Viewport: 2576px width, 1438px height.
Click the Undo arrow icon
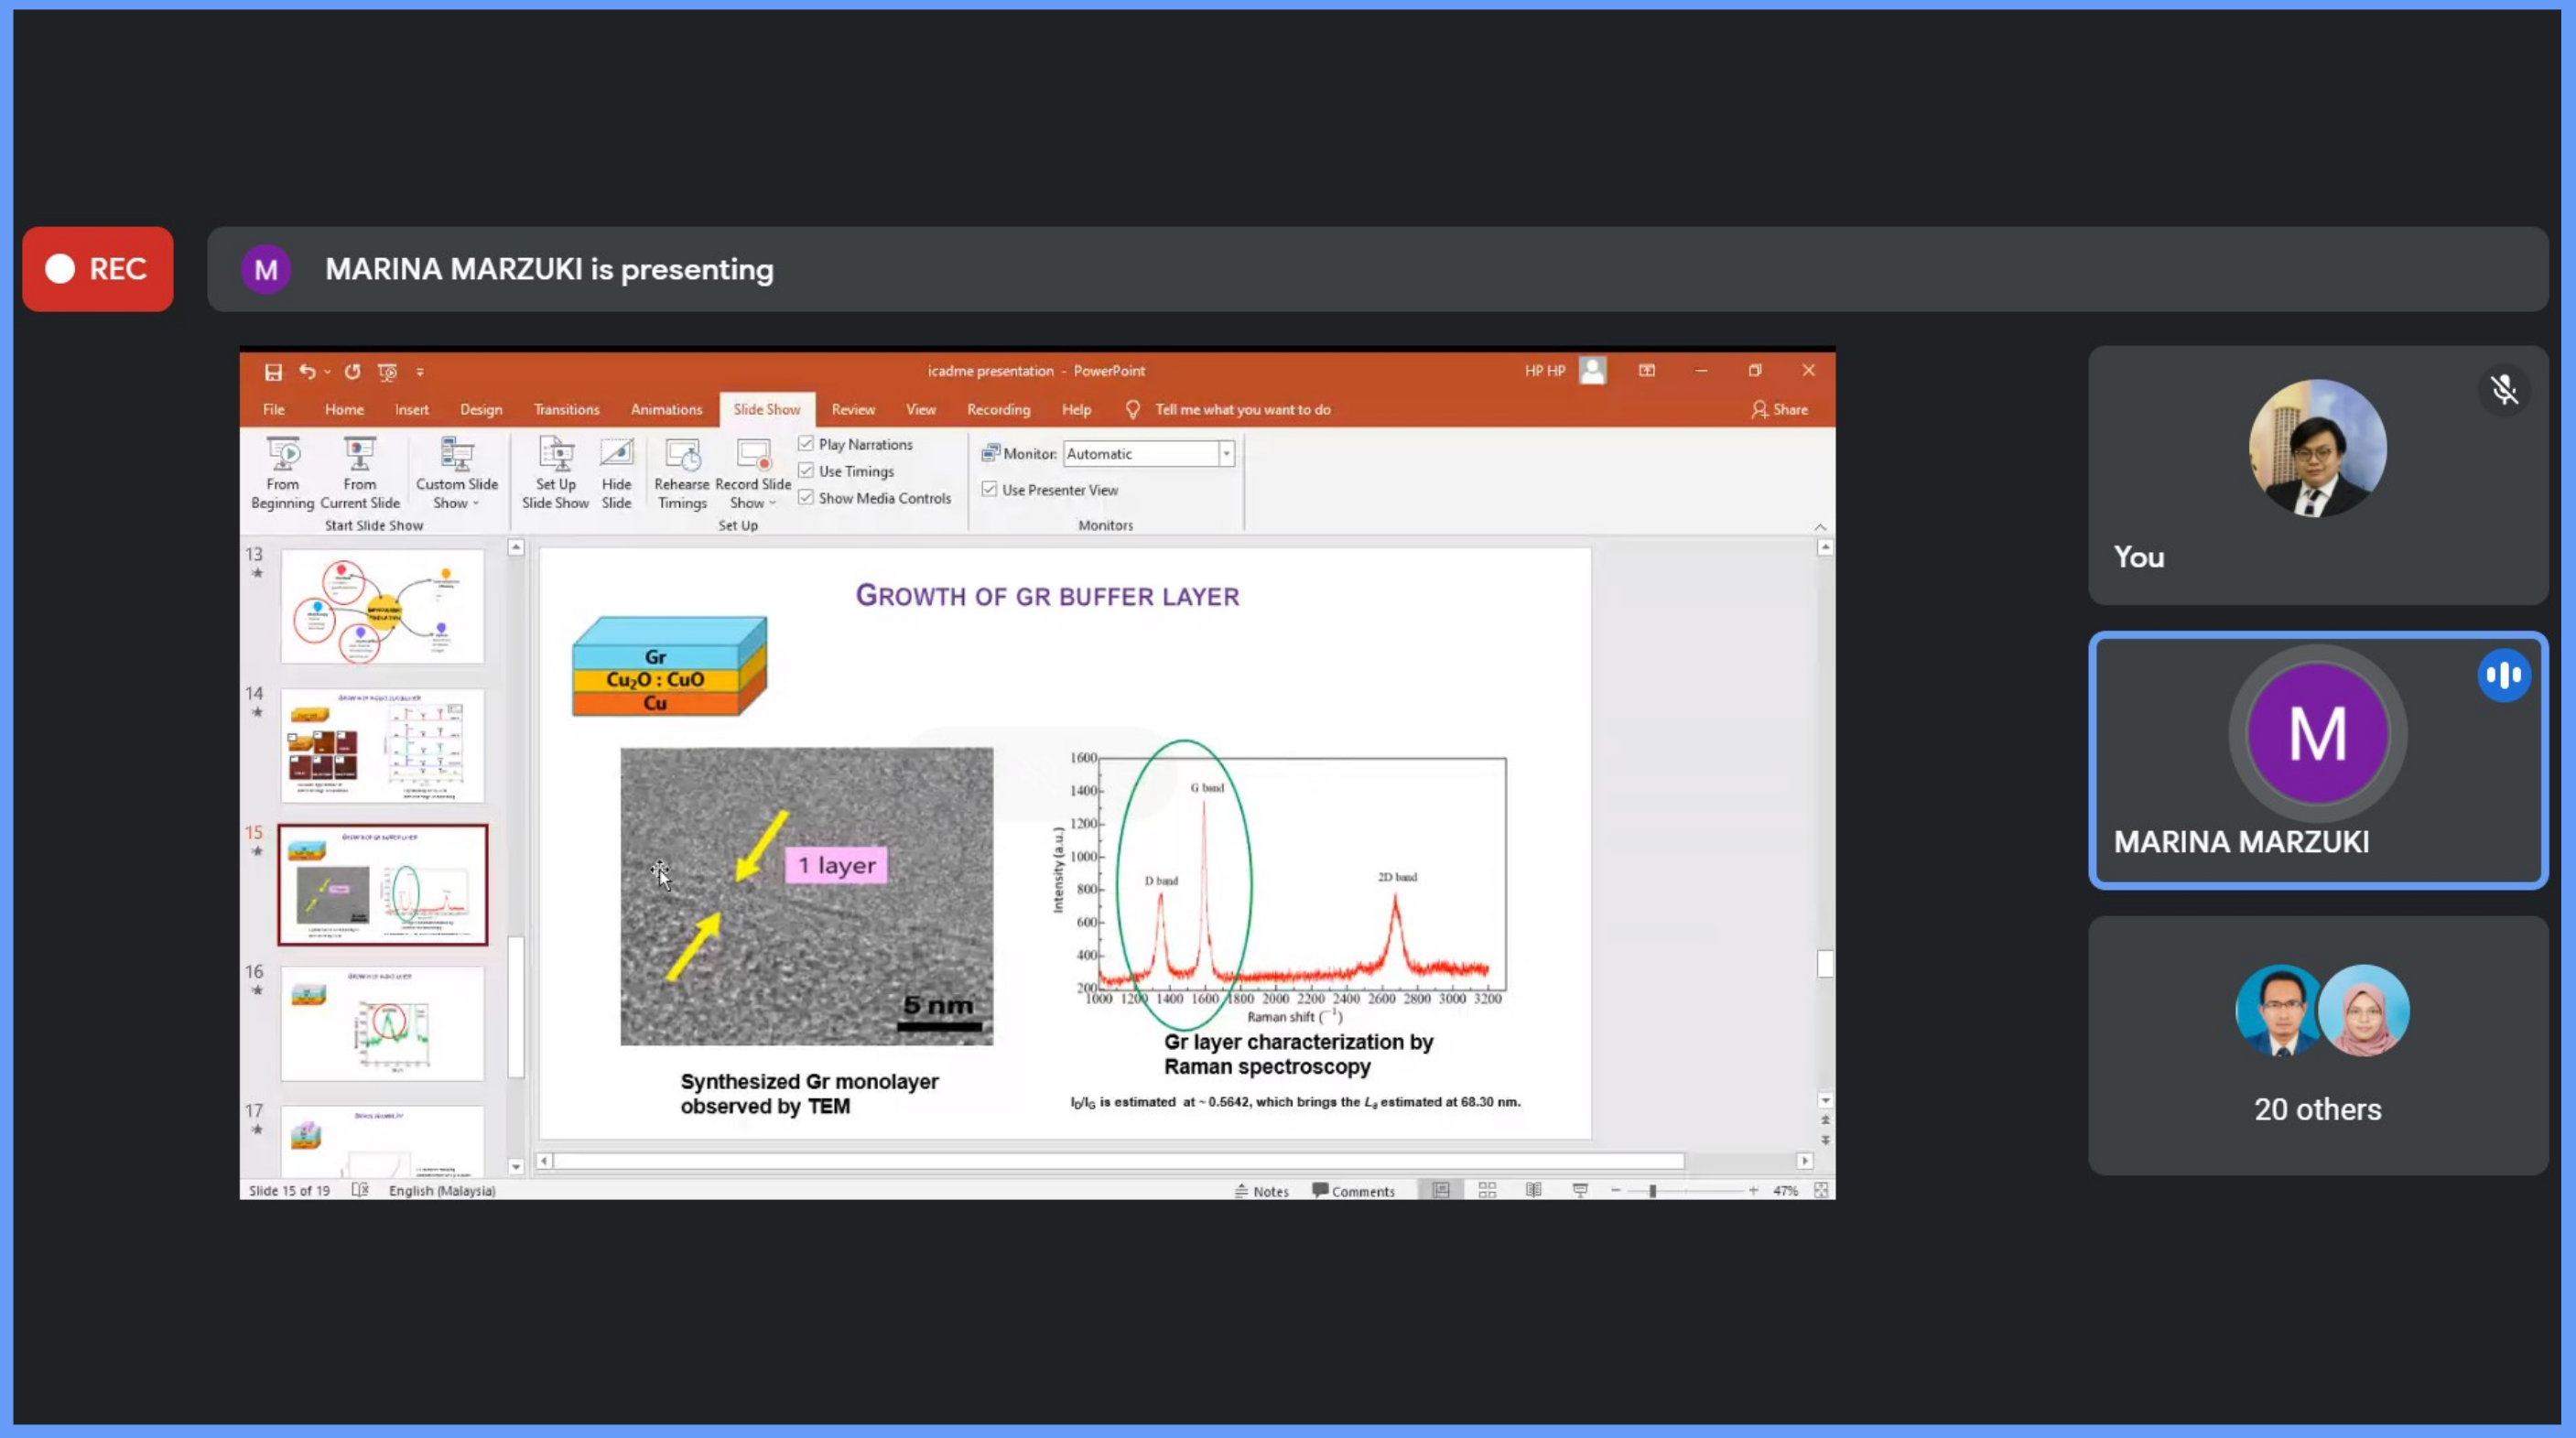307,372
